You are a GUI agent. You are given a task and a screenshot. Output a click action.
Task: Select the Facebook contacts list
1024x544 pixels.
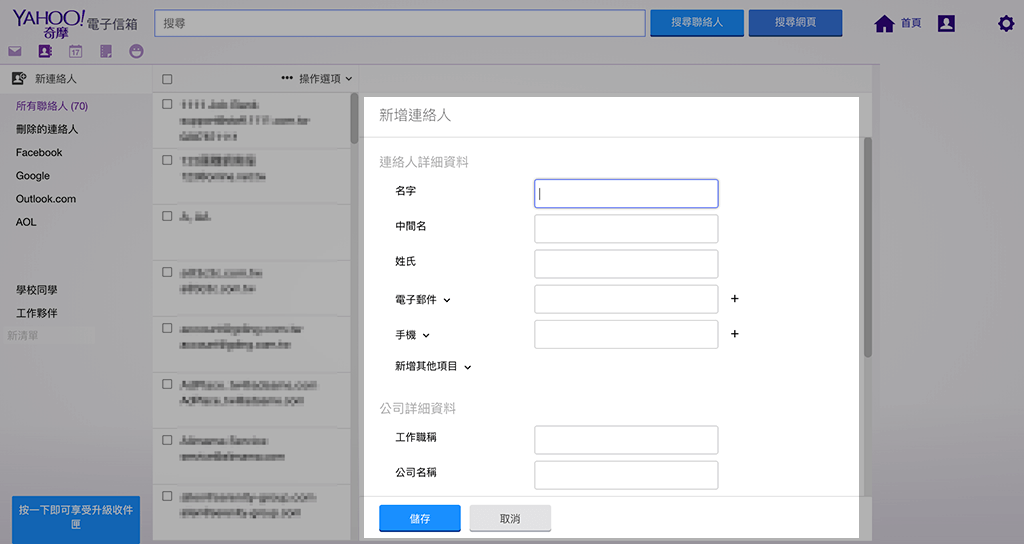tap(39, 153)
